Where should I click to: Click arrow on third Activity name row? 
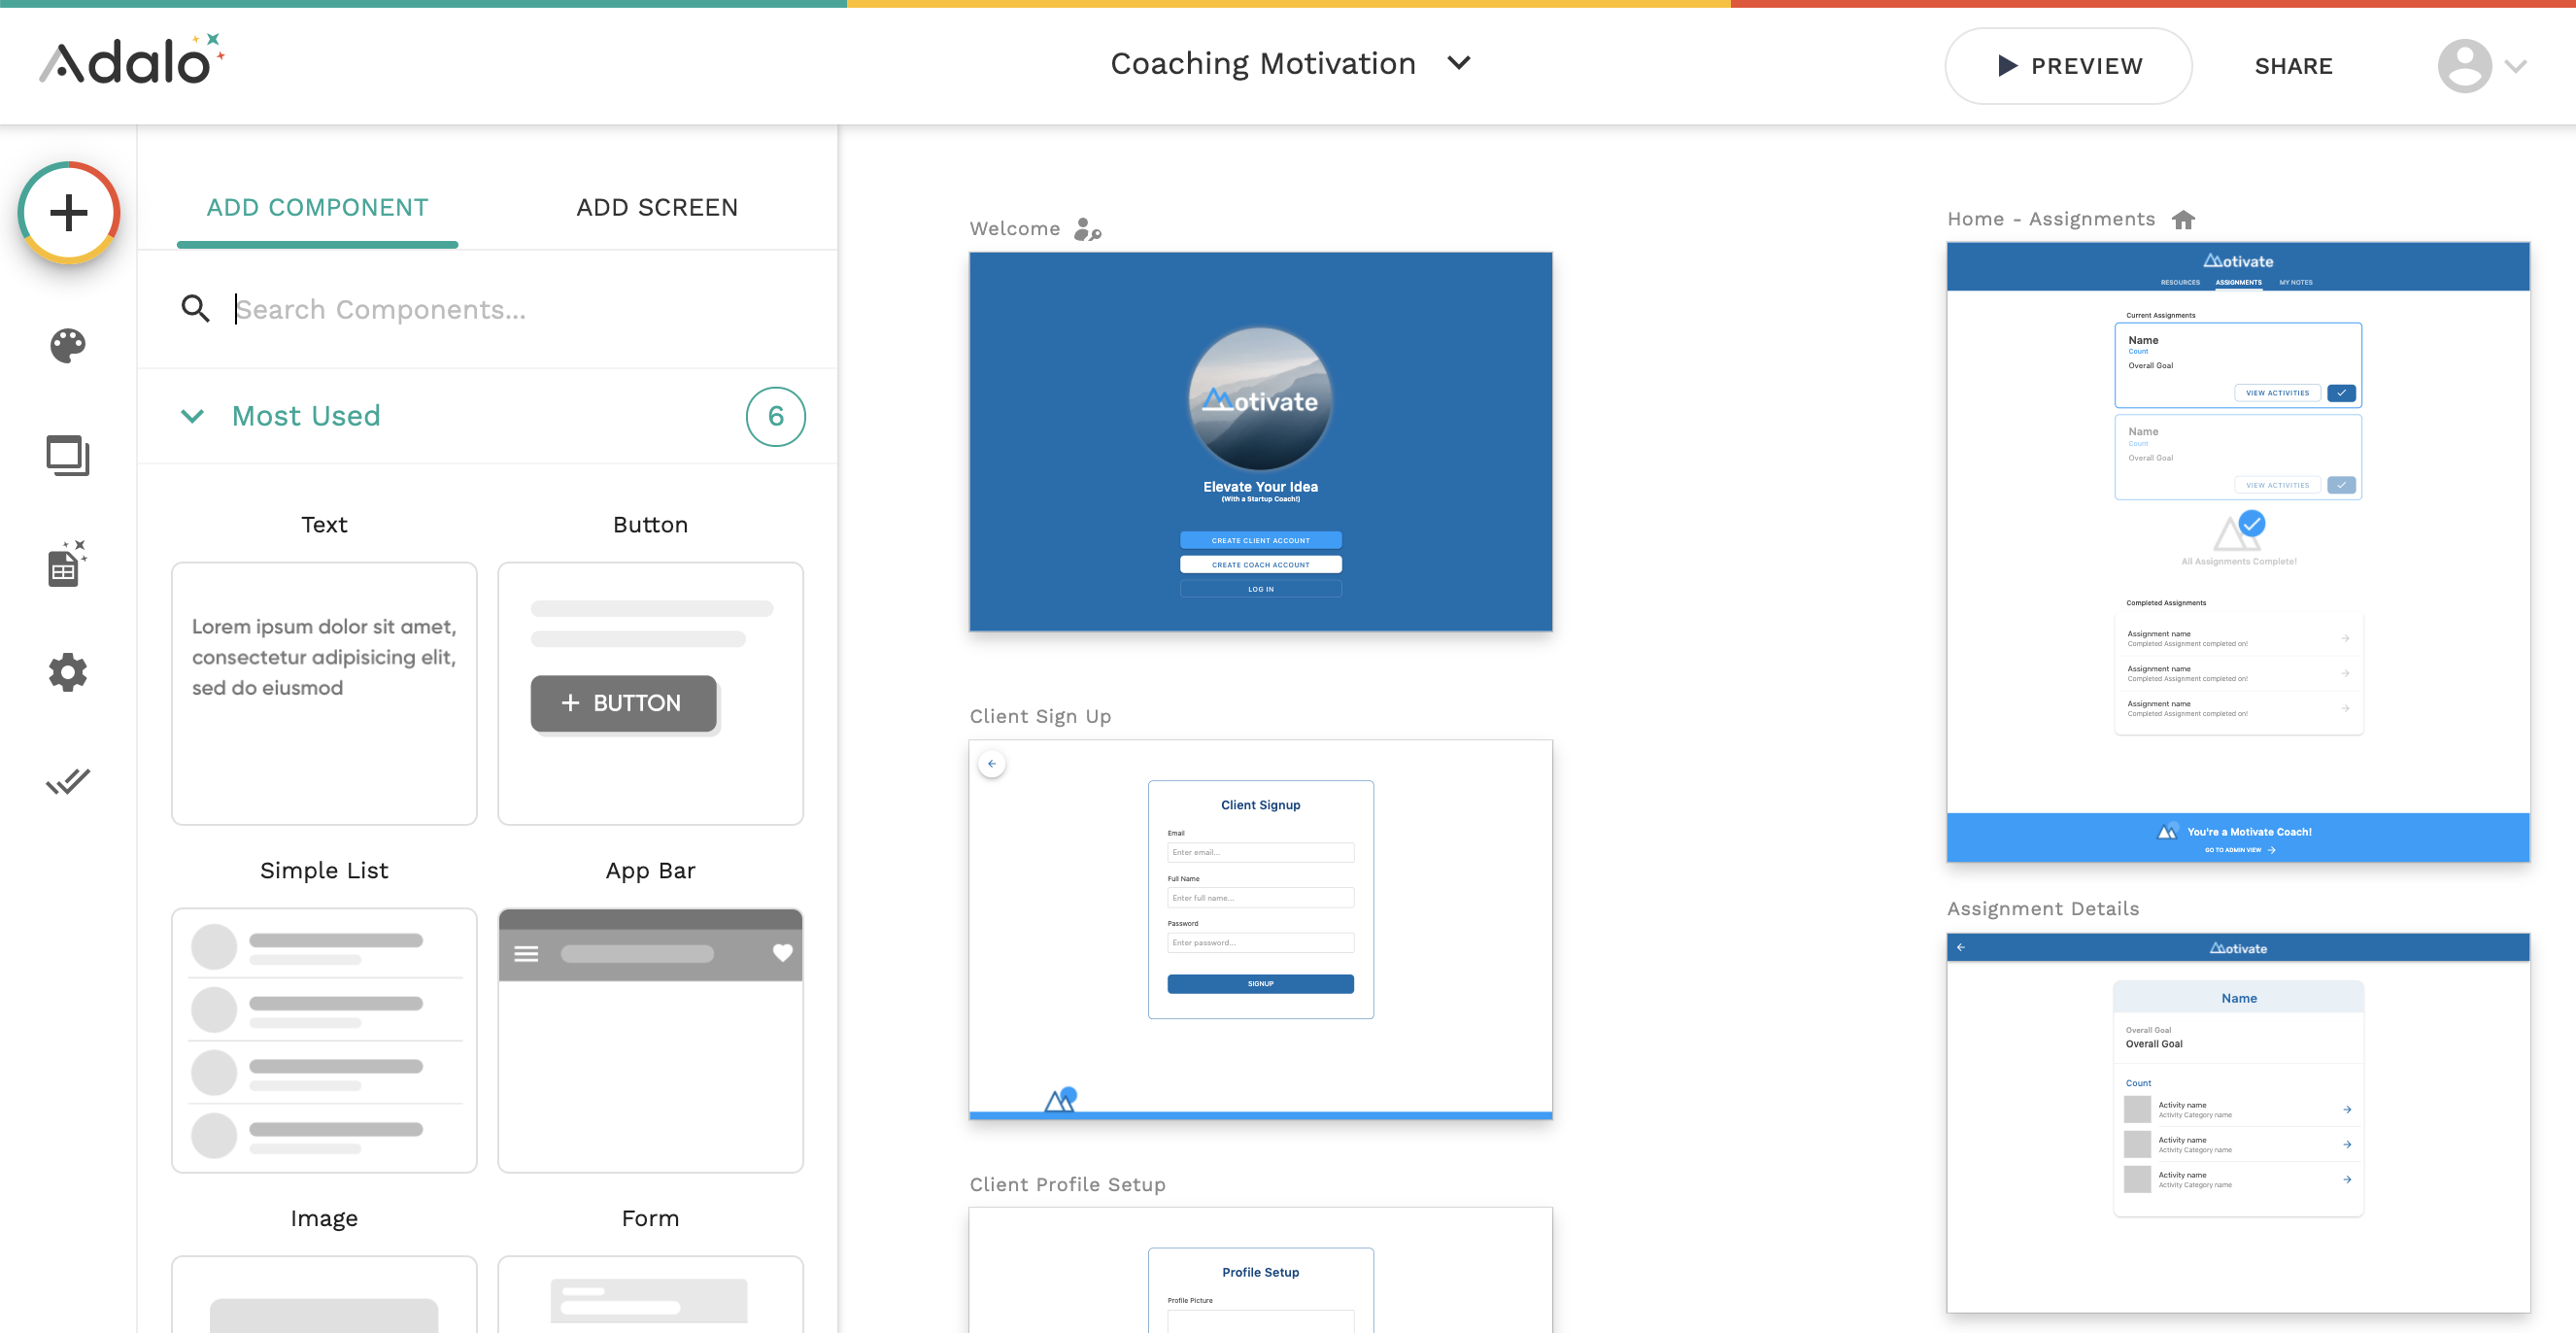pos(2346,1179)
